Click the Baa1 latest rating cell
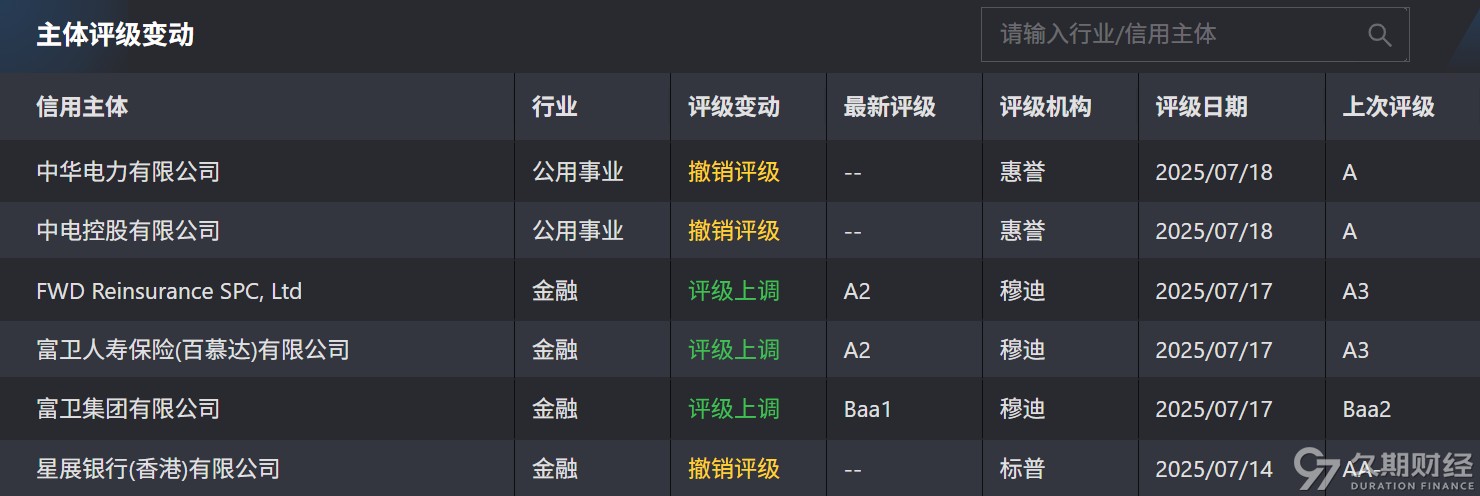 click(x=867, y=409)
